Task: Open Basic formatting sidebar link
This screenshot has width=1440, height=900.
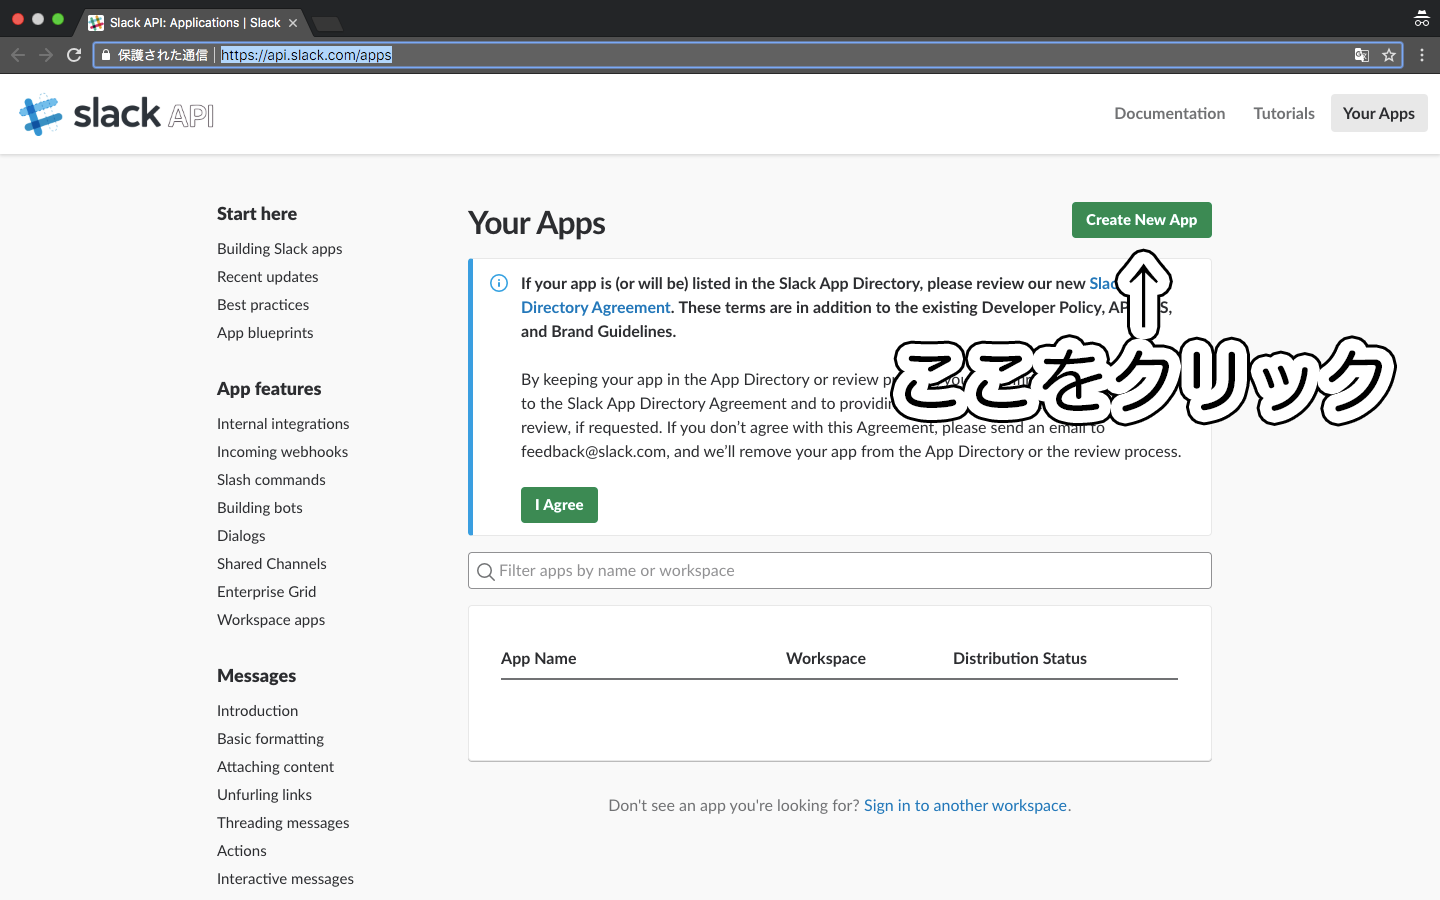Action: (x=271, y=739)
